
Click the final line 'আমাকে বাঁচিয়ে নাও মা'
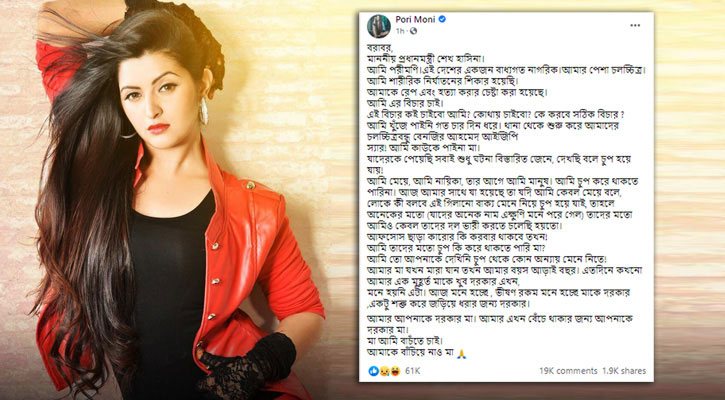[411, 353]
